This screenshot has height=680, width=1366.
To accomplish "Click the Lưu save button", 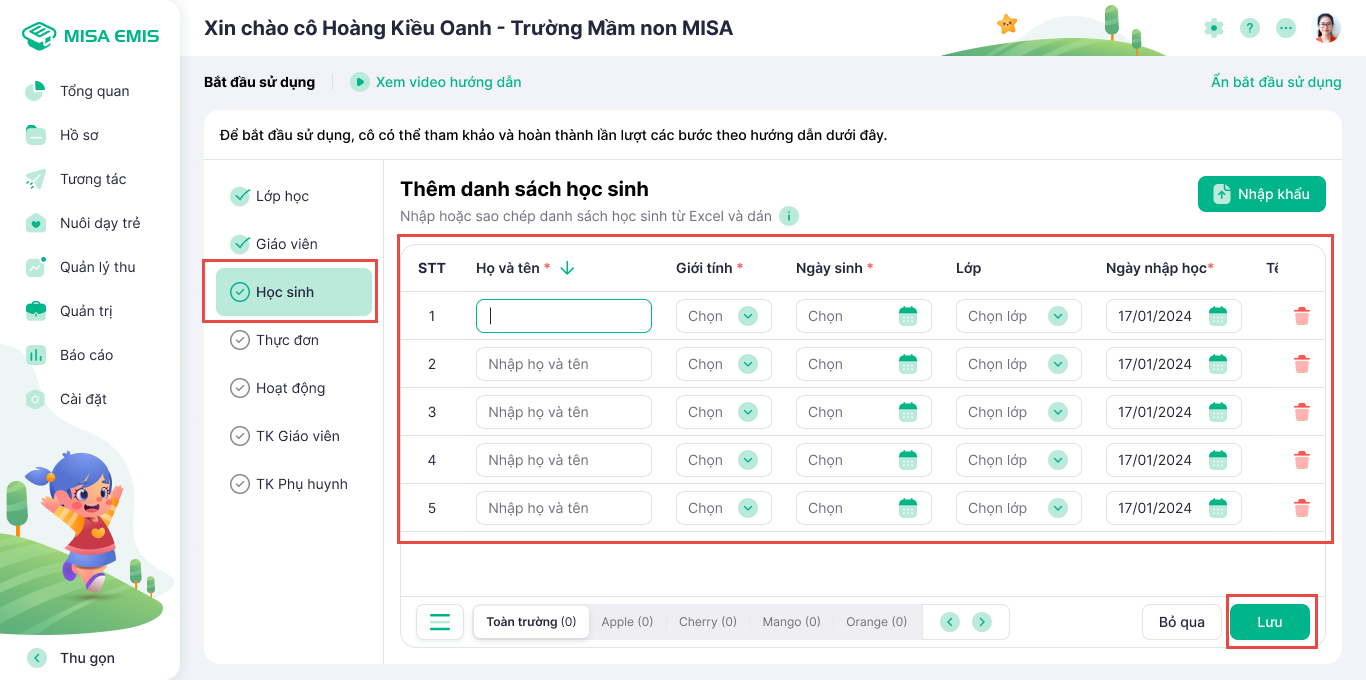I will coord(1269,622).
